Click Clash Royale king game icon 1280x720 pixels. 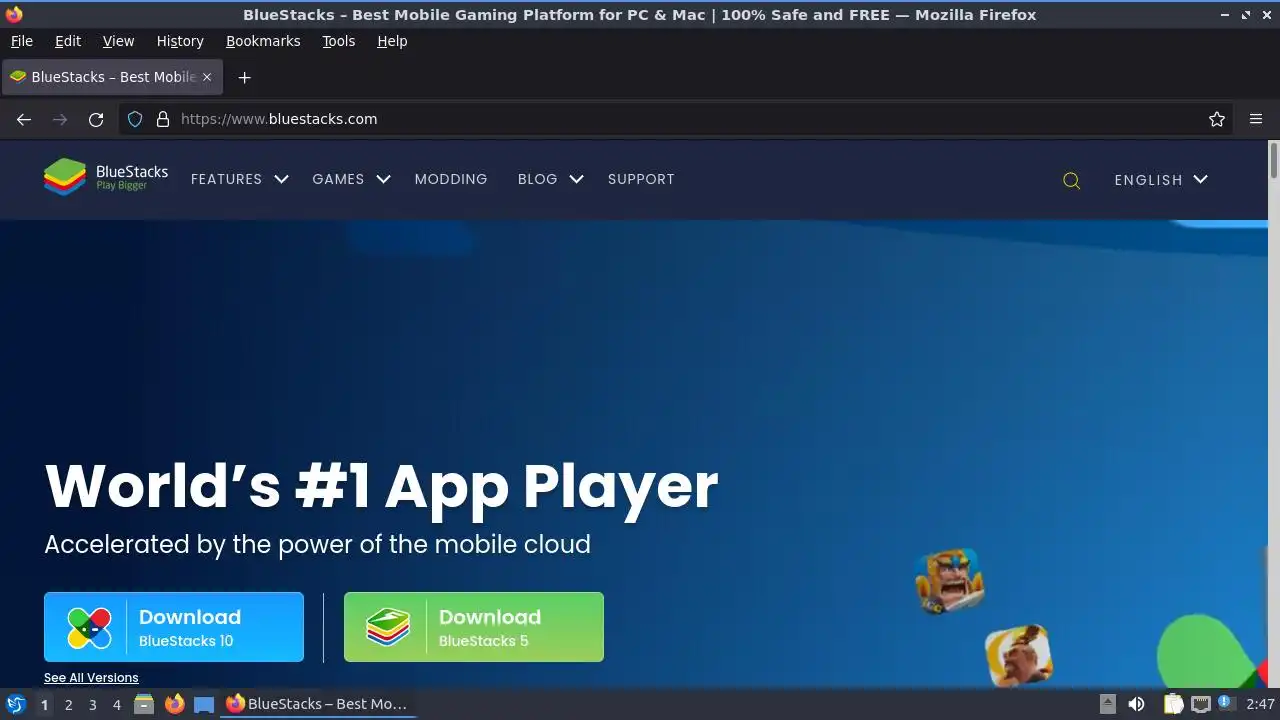pos(949,580)
